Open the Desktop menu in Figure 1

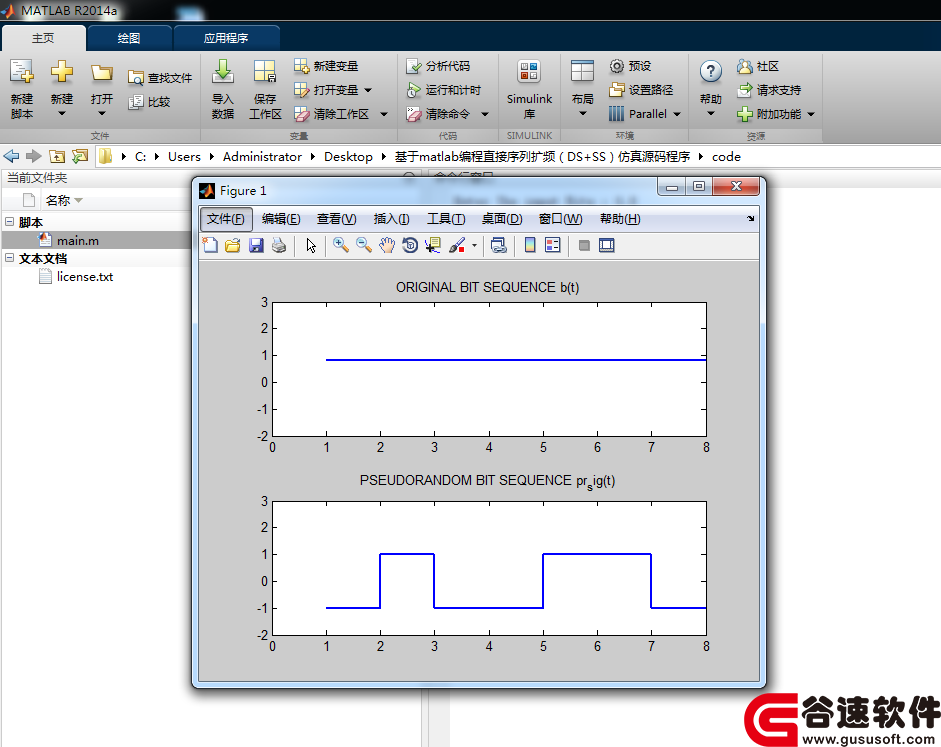tap(502, 219)
